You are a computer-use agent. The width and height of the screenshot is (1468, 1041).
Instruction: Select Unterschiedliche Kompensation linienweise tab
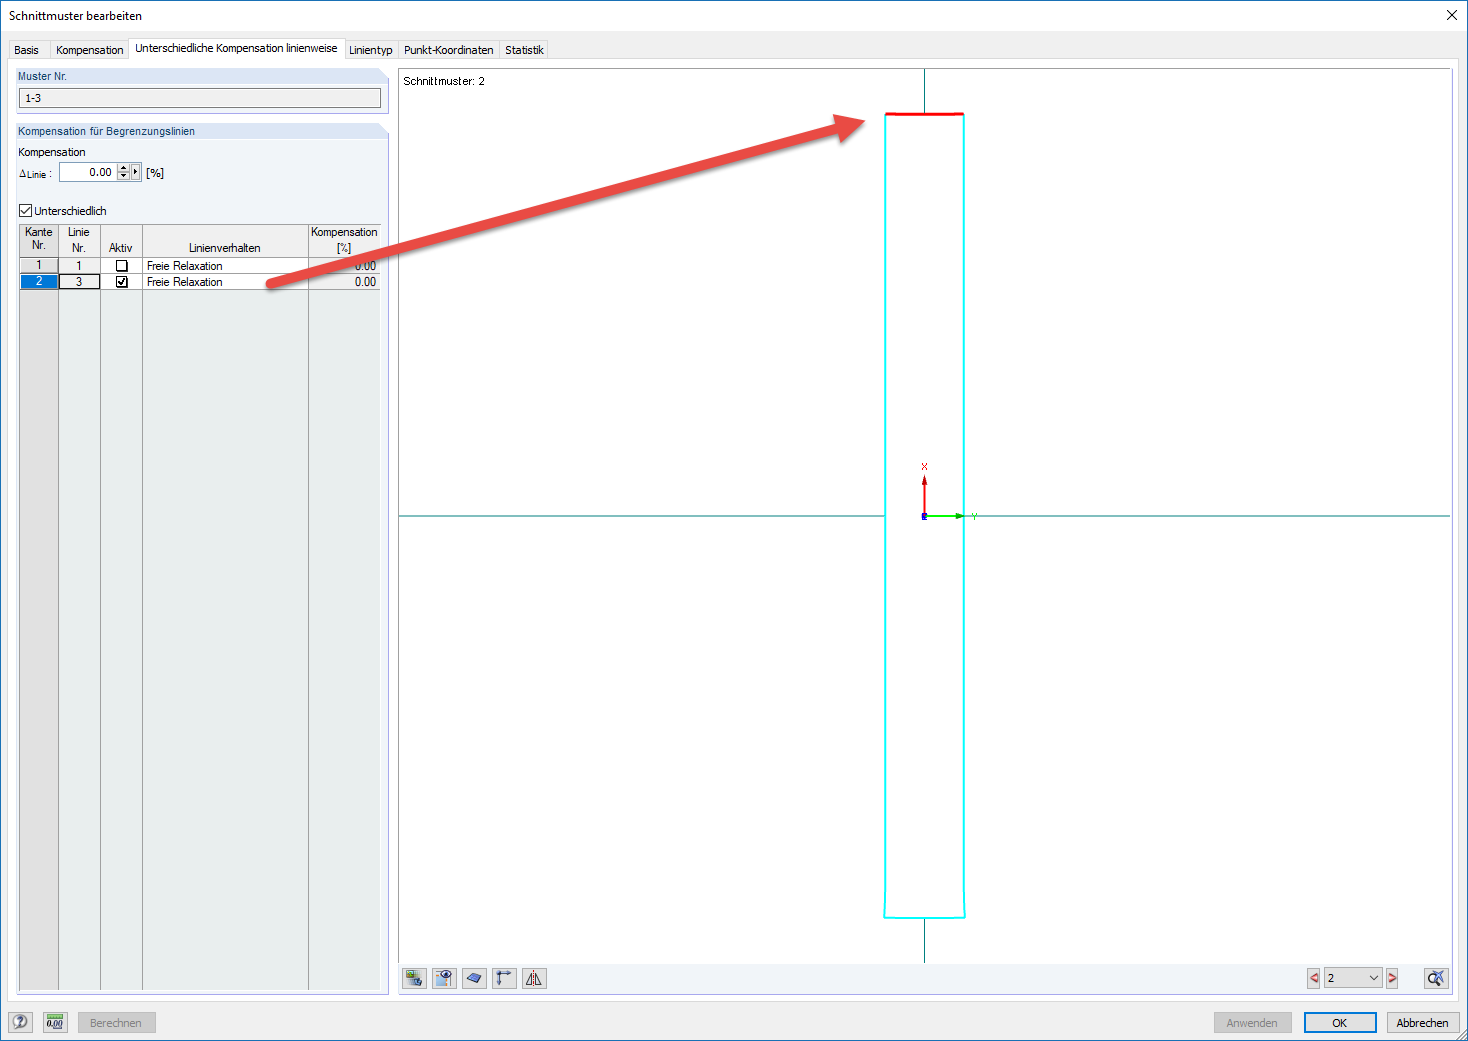pyautogui.click(x=236, y=48)
